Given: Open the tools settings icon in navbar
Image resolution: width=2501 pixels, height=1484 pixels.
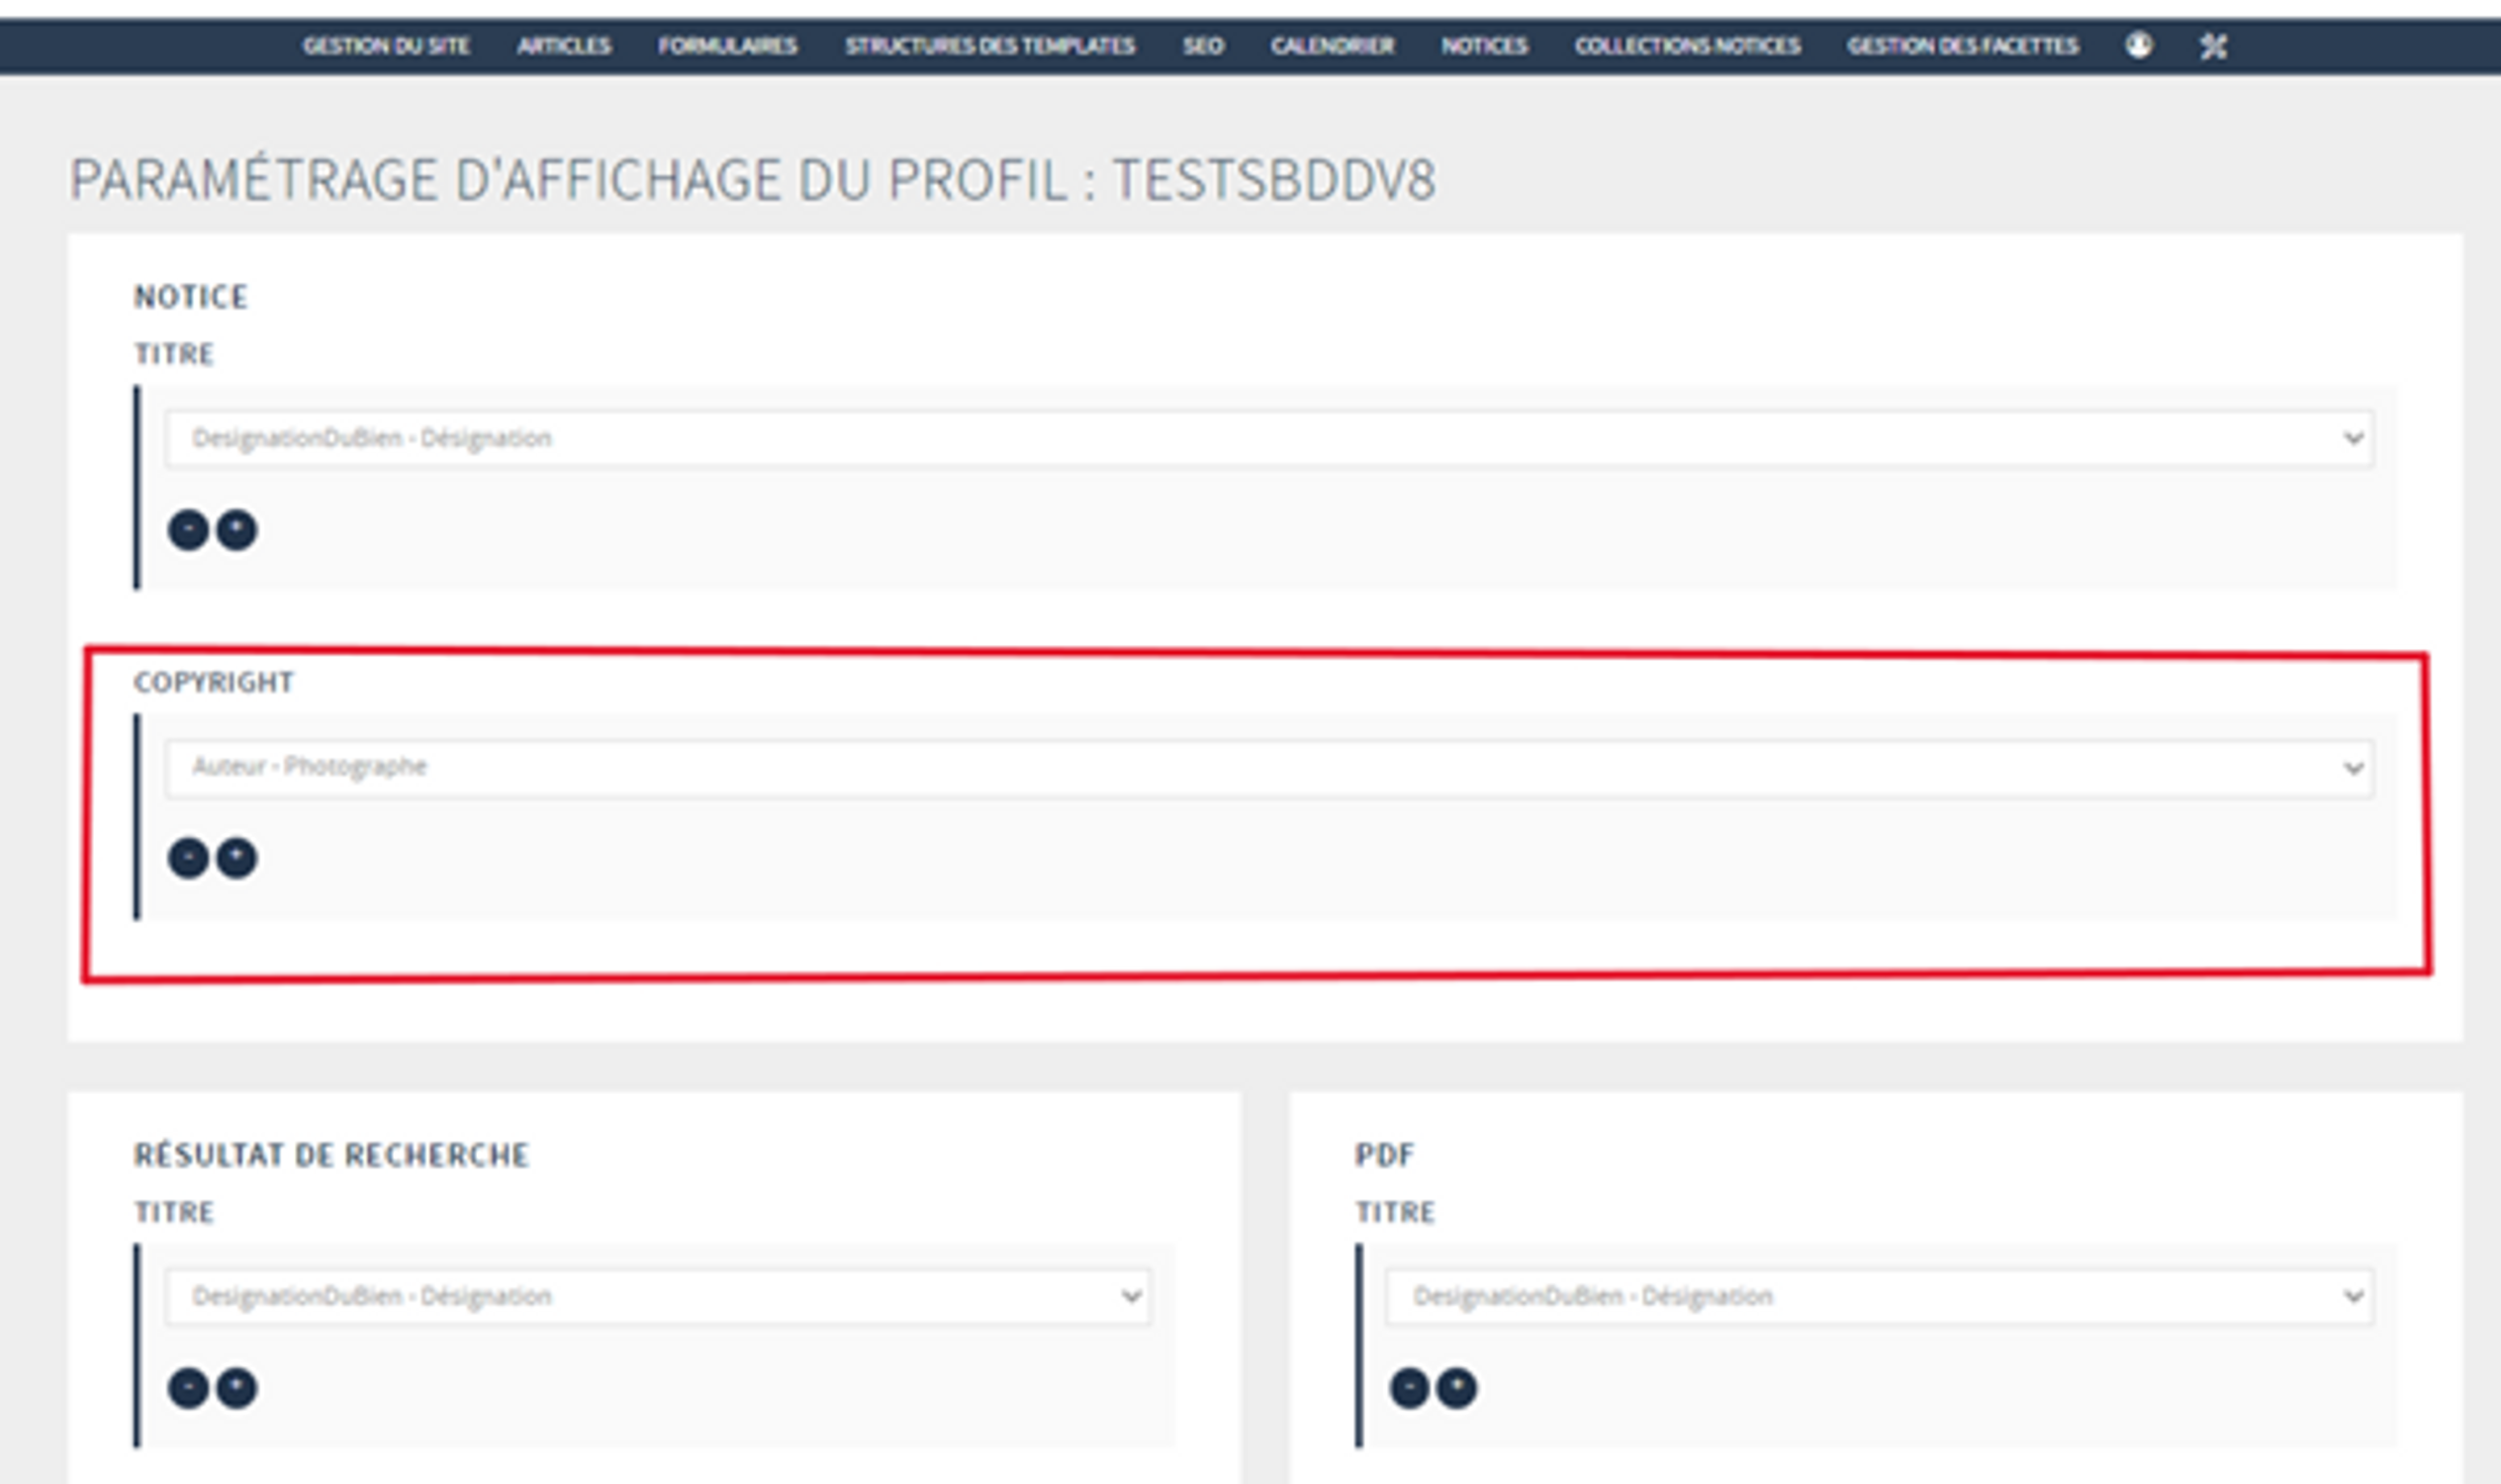Looking at the screenshot, I should (x=2213, y=46).
